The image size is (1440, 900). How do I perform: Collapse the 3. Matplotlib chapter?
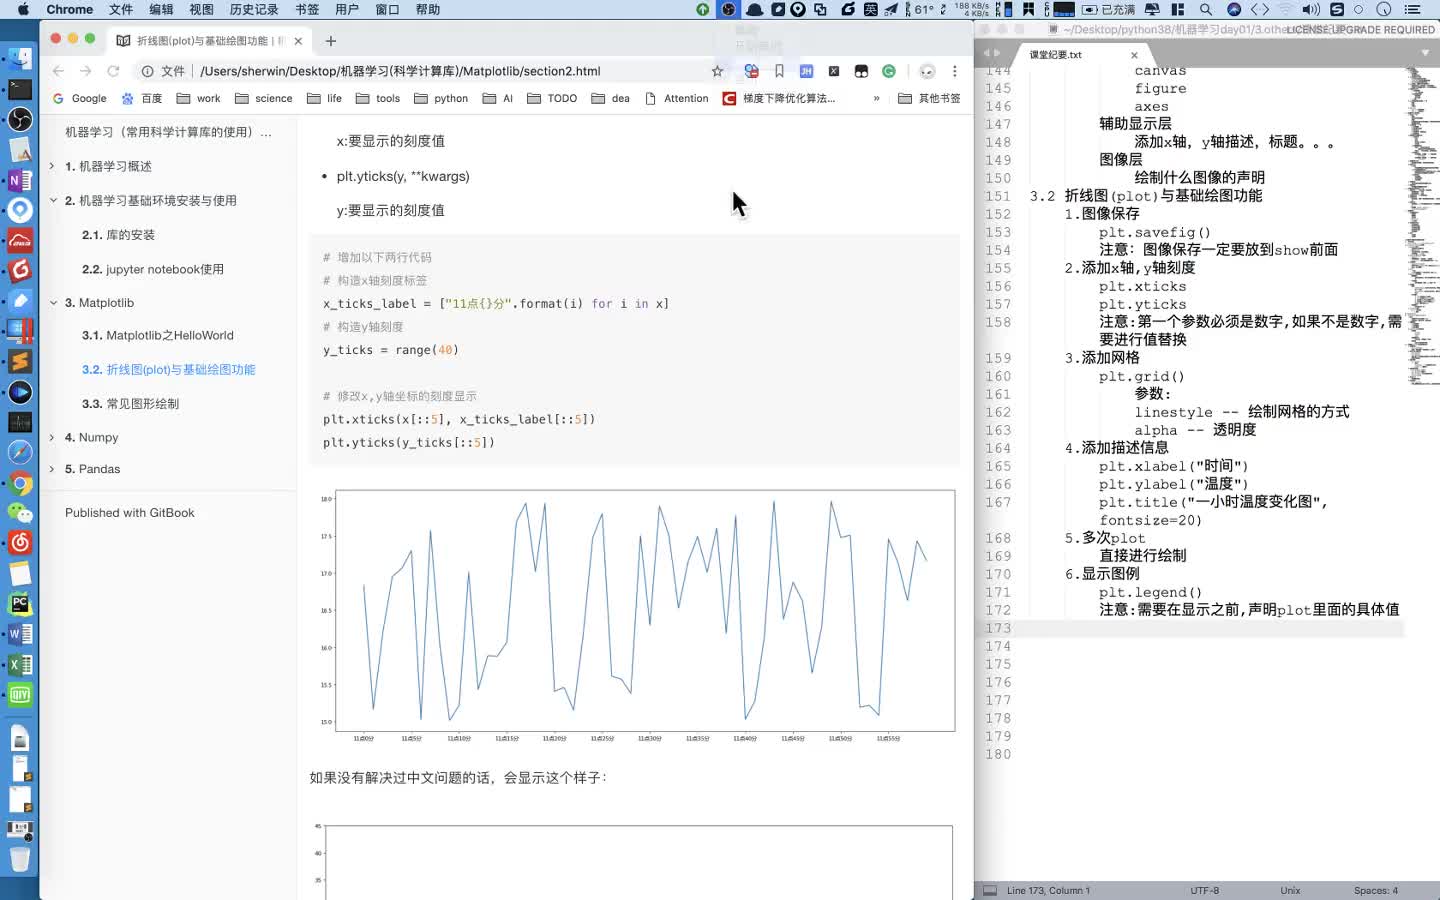coord(52,302)
